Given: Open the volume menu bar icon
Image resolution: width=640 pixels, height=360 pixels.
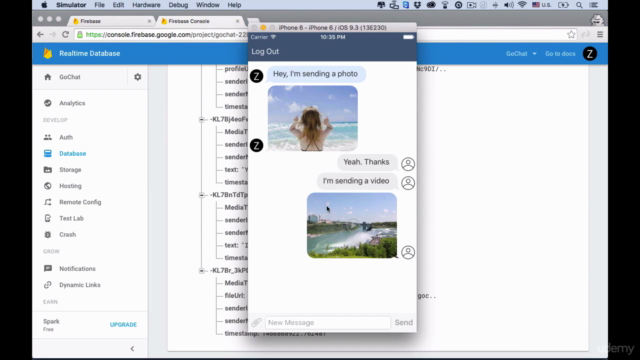Looking at the screenshot, I should (509, 5).
